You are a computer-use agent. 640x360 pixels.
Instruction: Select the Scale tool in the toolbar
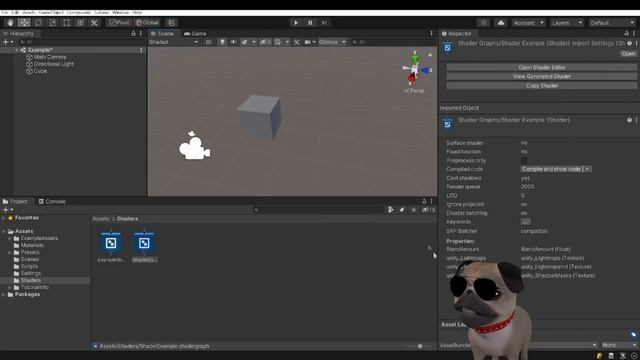tap(52, 23)
